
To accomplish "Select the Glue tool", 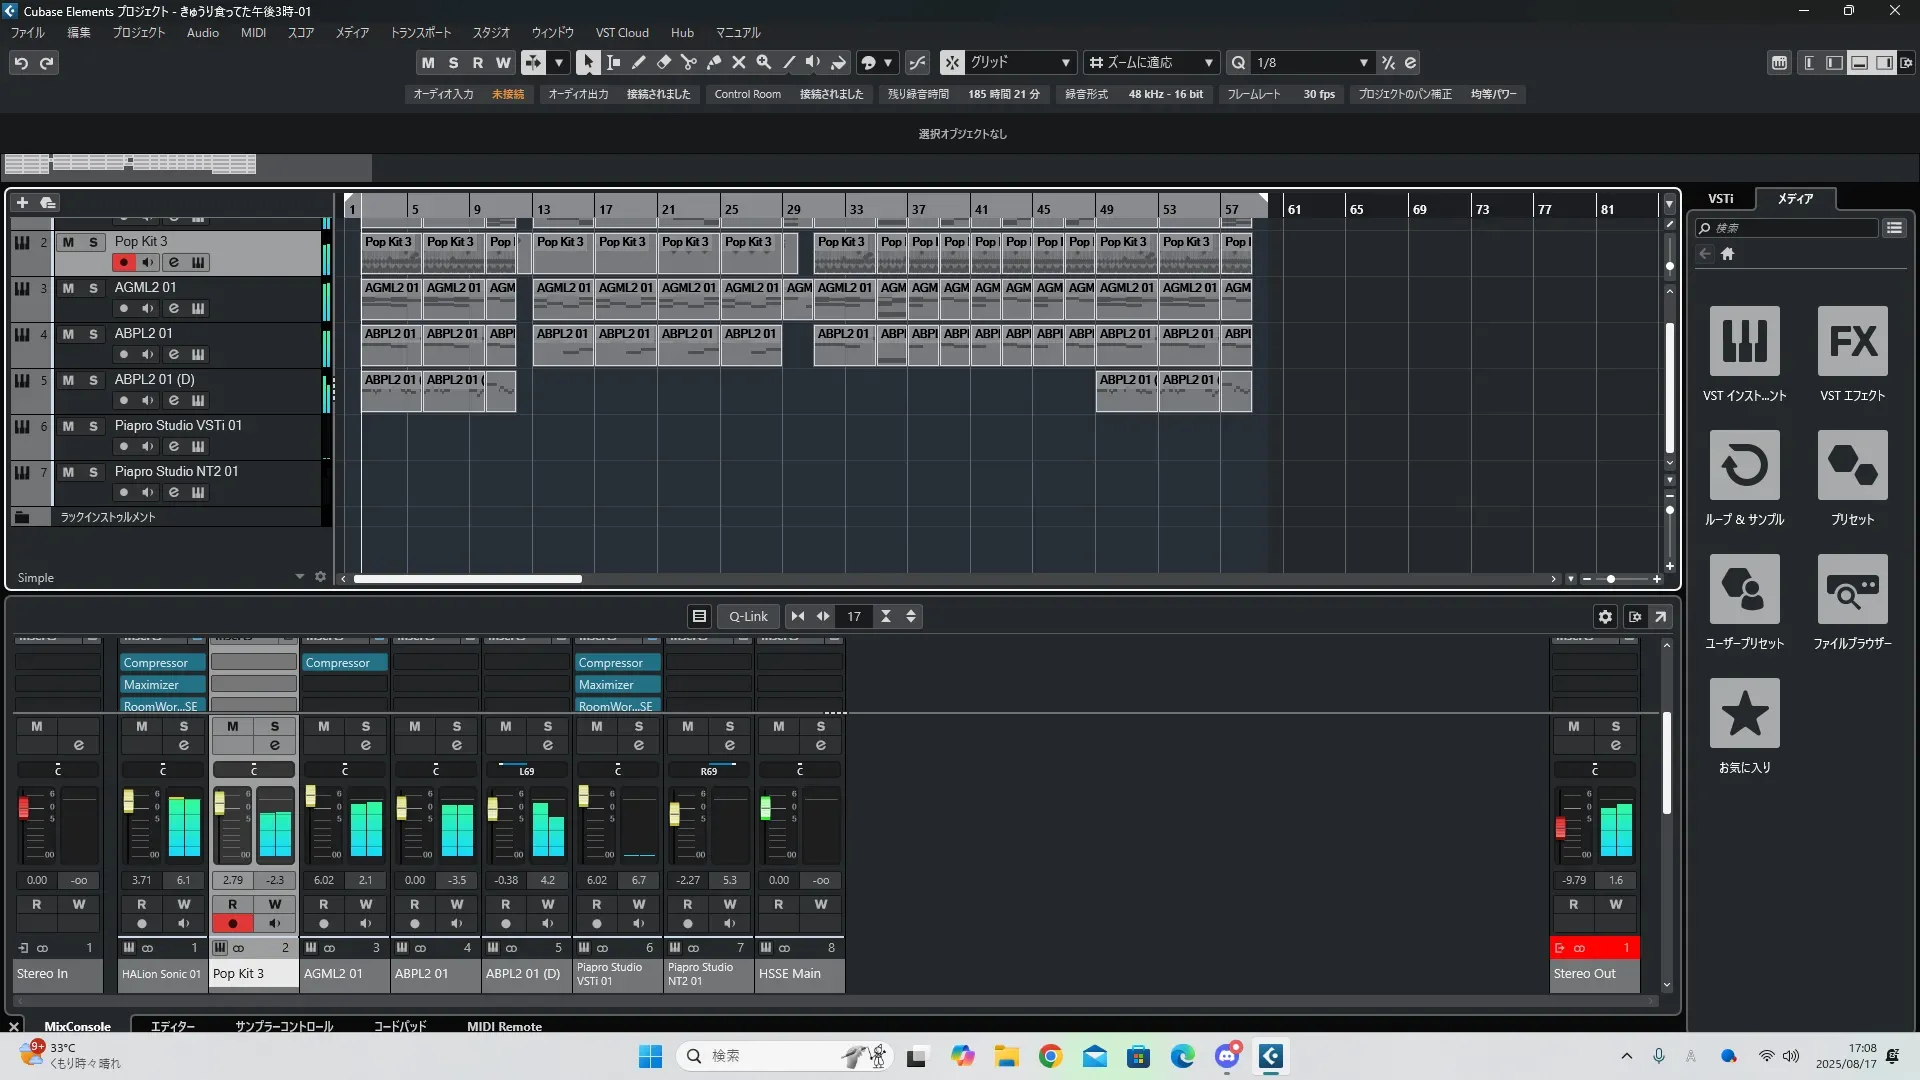I will tap(713, 62).
